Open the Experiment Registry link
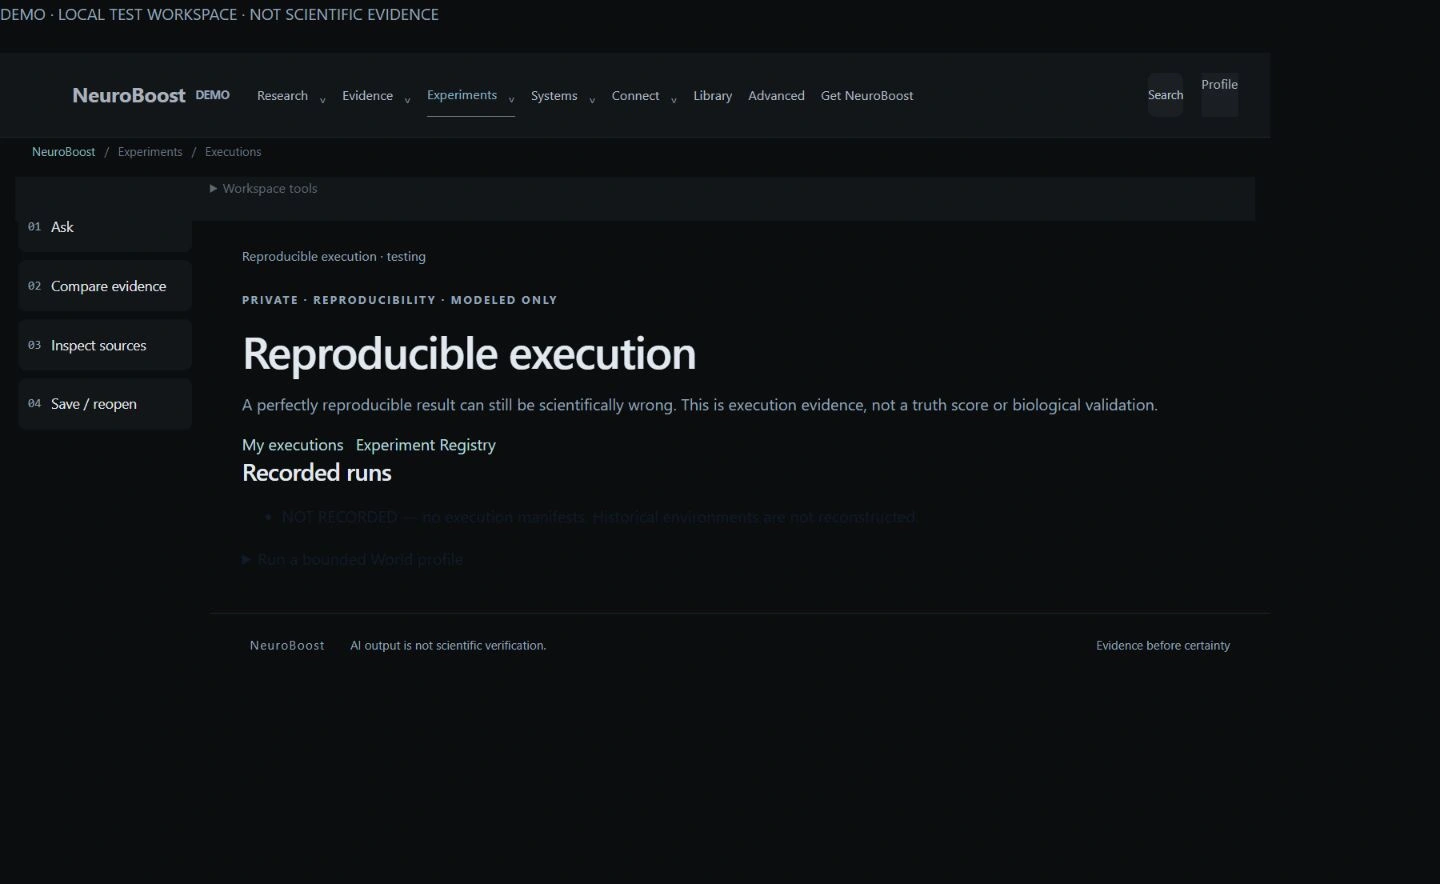The height and width of the screenshot is (884, 1440). coord(426,445)
